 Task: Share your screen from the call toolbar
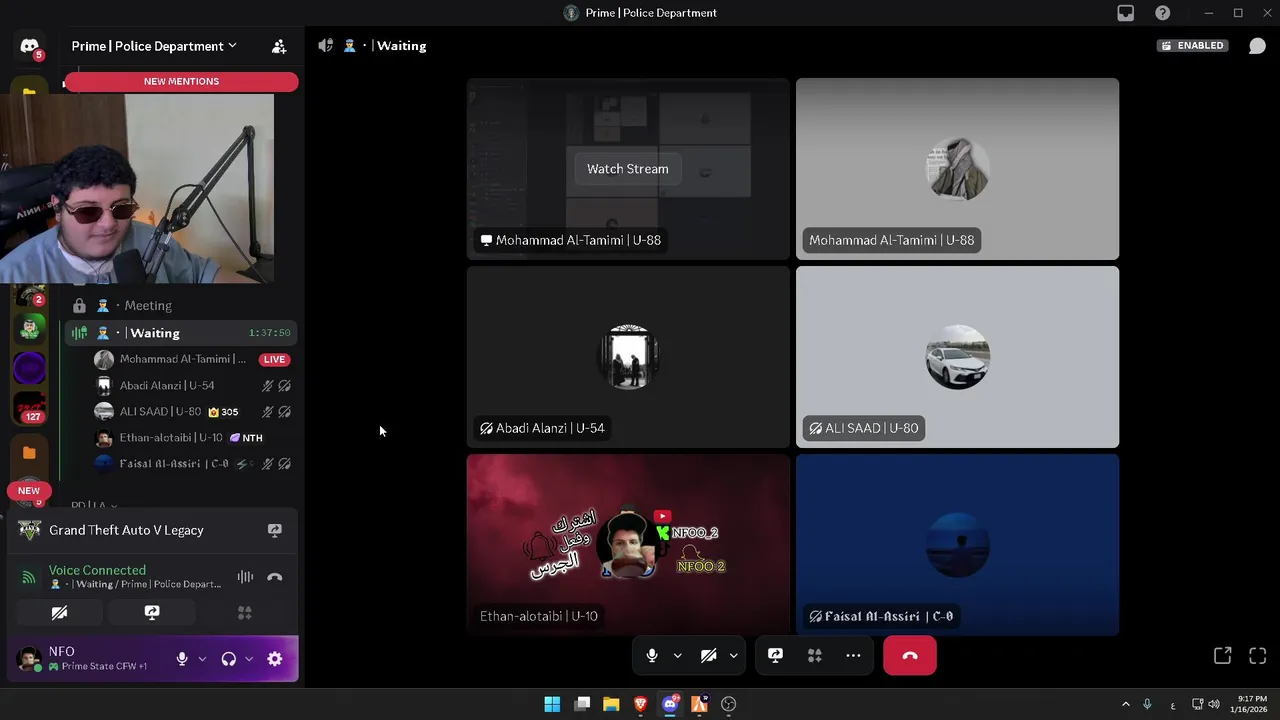775,656
